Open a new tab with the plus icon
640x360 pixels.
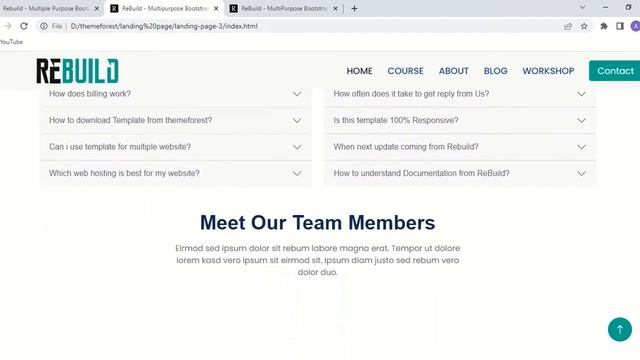click(354, 9)
